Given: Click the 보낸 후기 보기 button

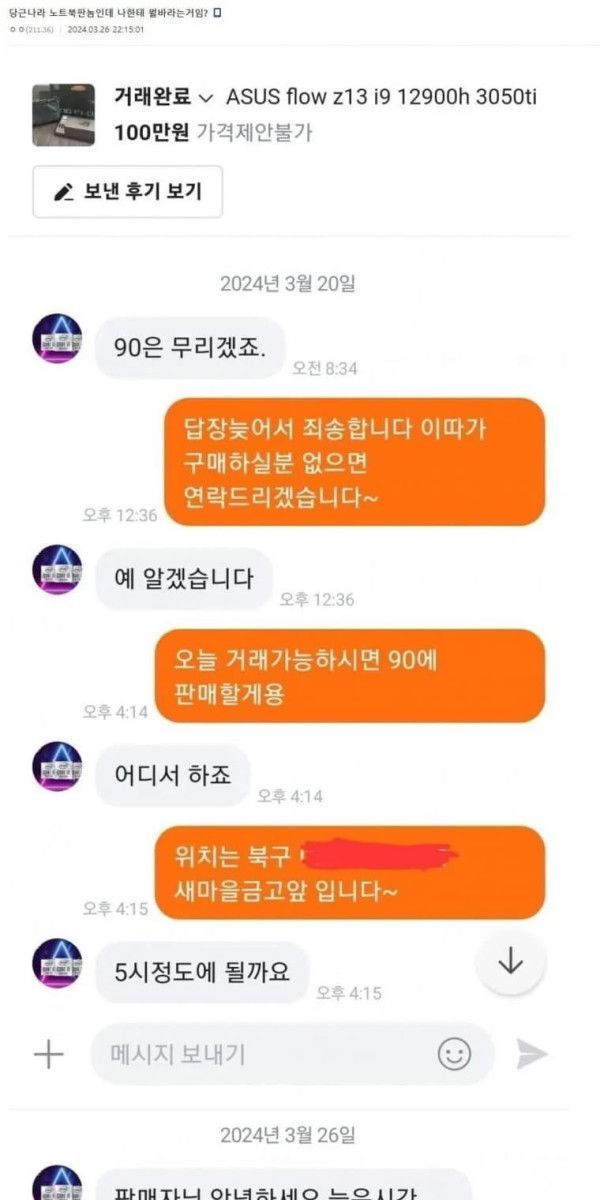Looking at the screenshot, I should [128, 192].
